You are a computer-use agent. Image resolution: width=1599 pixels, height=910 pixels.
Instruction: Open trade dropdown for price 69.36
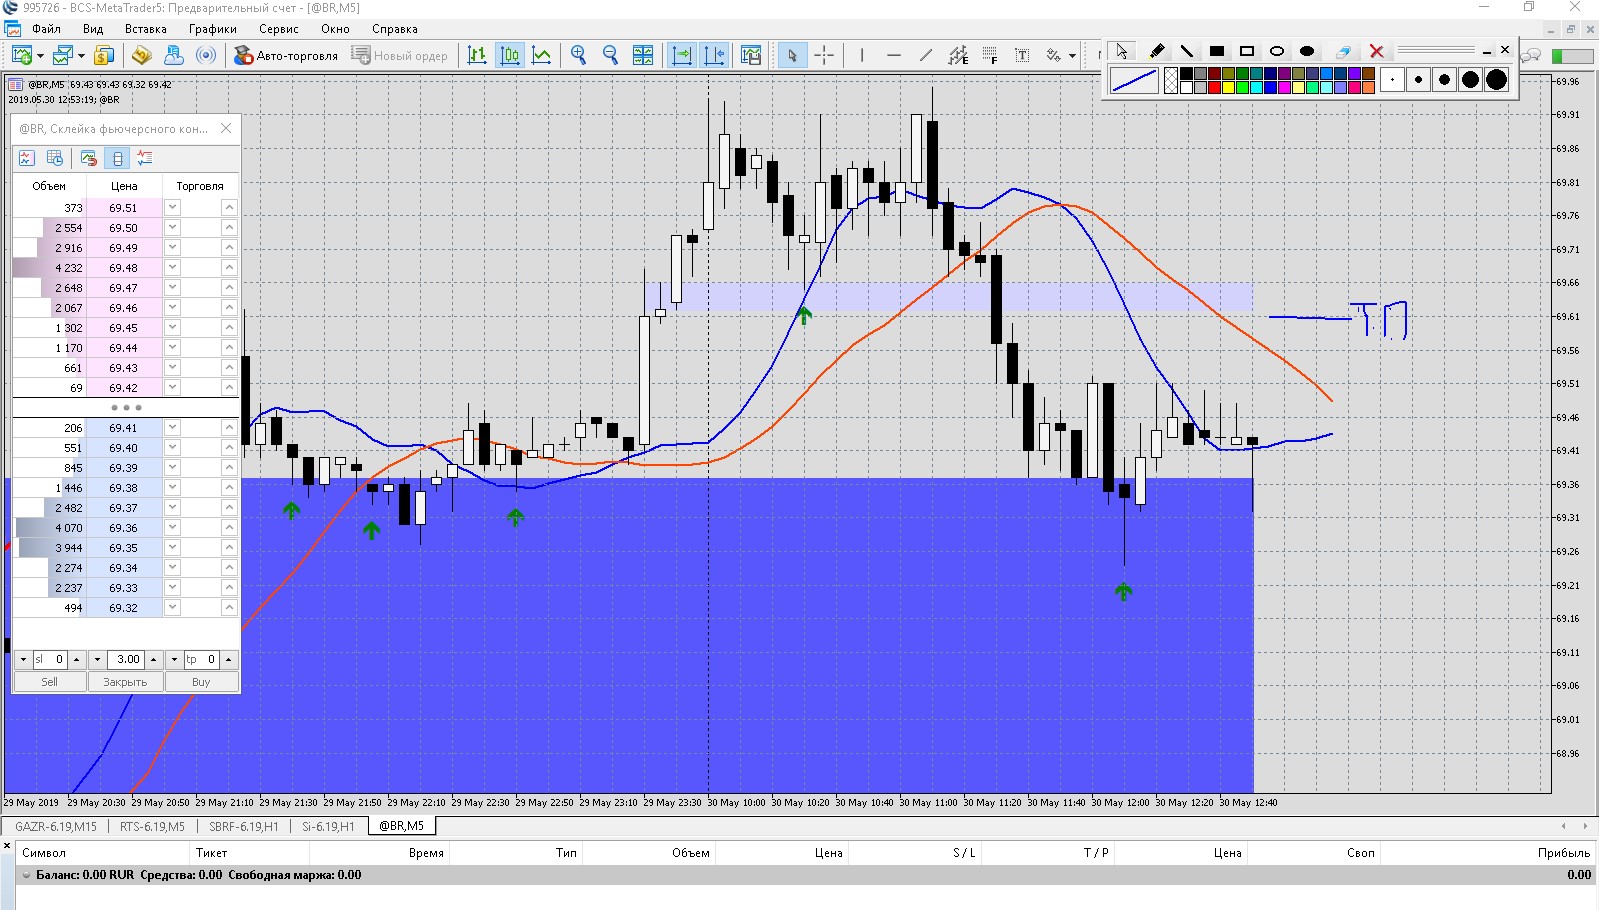[172, 527]
